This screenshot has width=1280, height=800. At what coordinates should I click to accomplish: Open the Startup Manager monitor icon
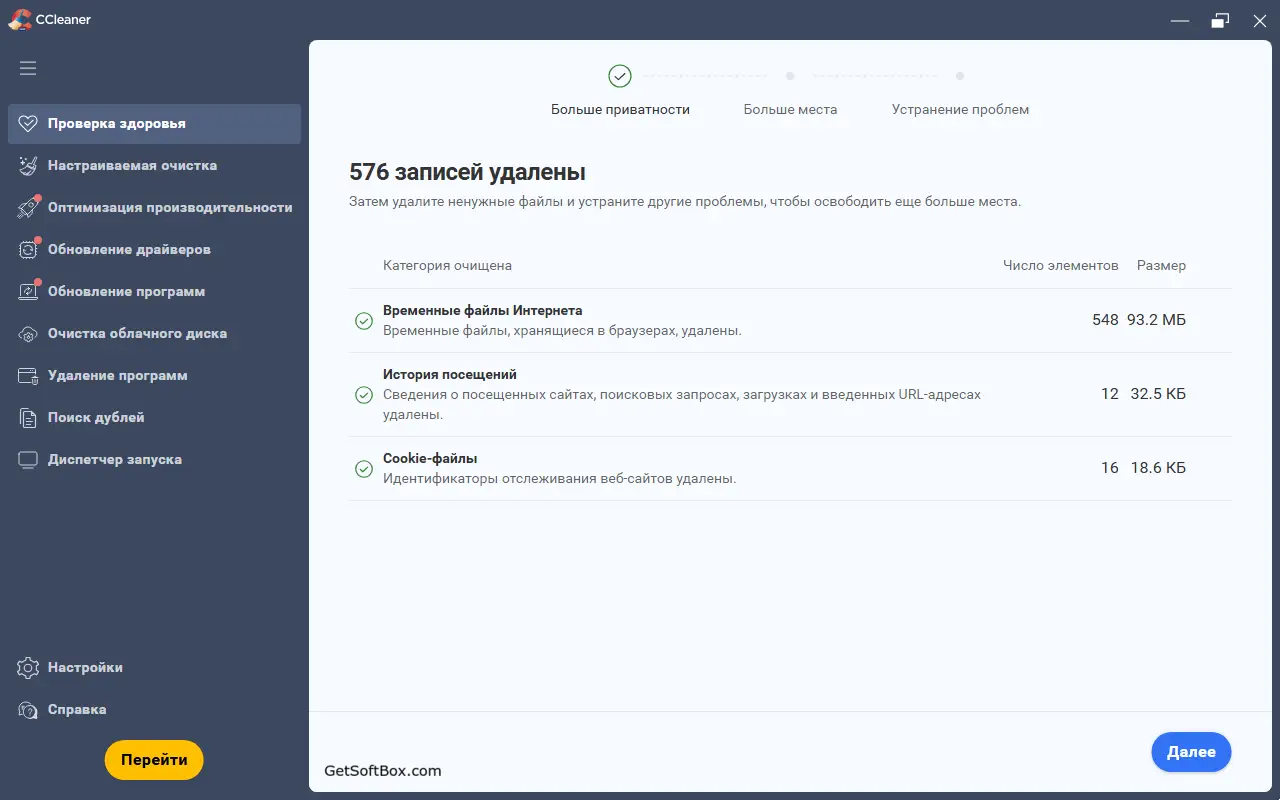(x=28, y=460)
